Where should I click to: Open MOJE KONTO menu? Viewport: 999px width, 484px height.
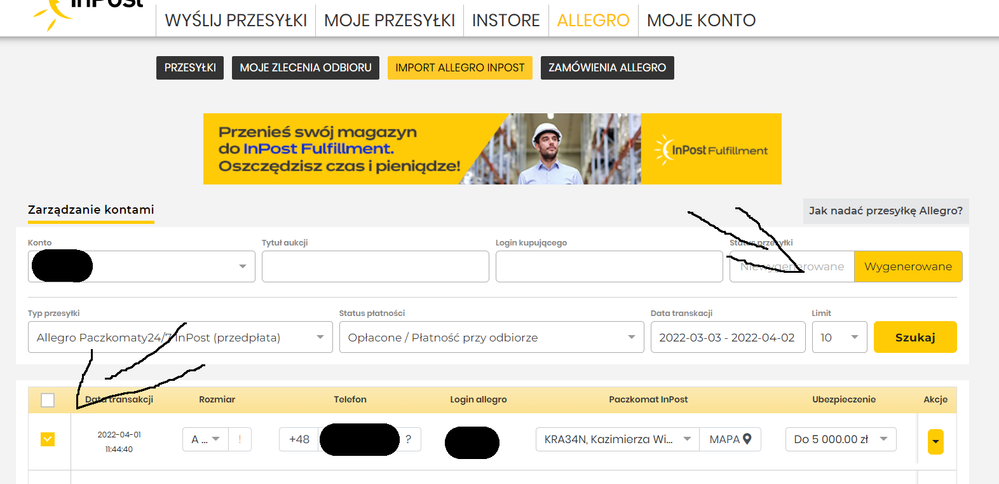tap(701, 20)
